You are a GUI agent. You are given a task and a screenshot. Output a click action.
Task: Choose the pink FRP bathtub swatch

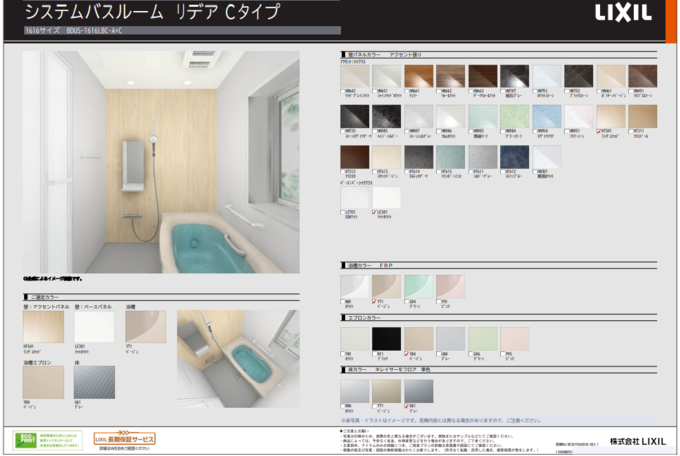[450, 286]
